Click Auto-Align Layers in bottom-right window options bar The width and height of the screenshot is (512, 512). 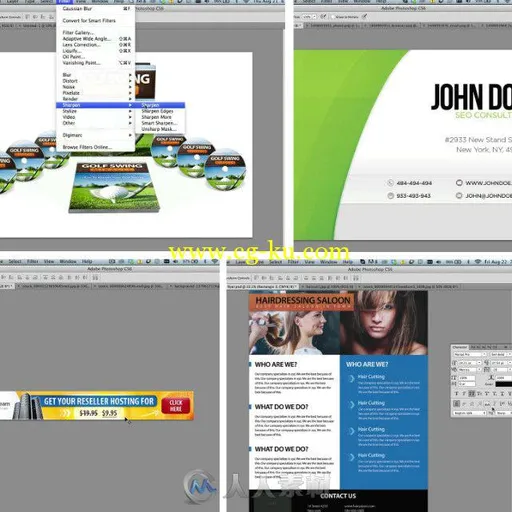(355, 278)
